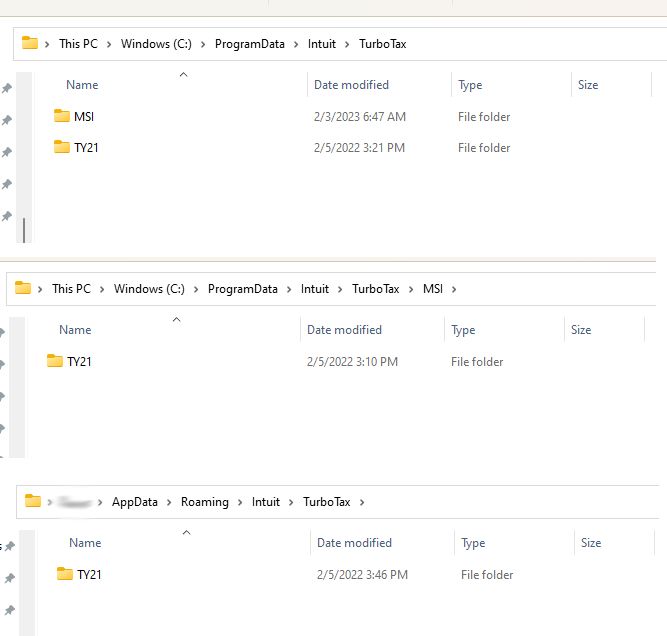This screenshot has height=636, width=667.
Task: Sort by Name in MSI window
Action: click(x=75, y=330)
